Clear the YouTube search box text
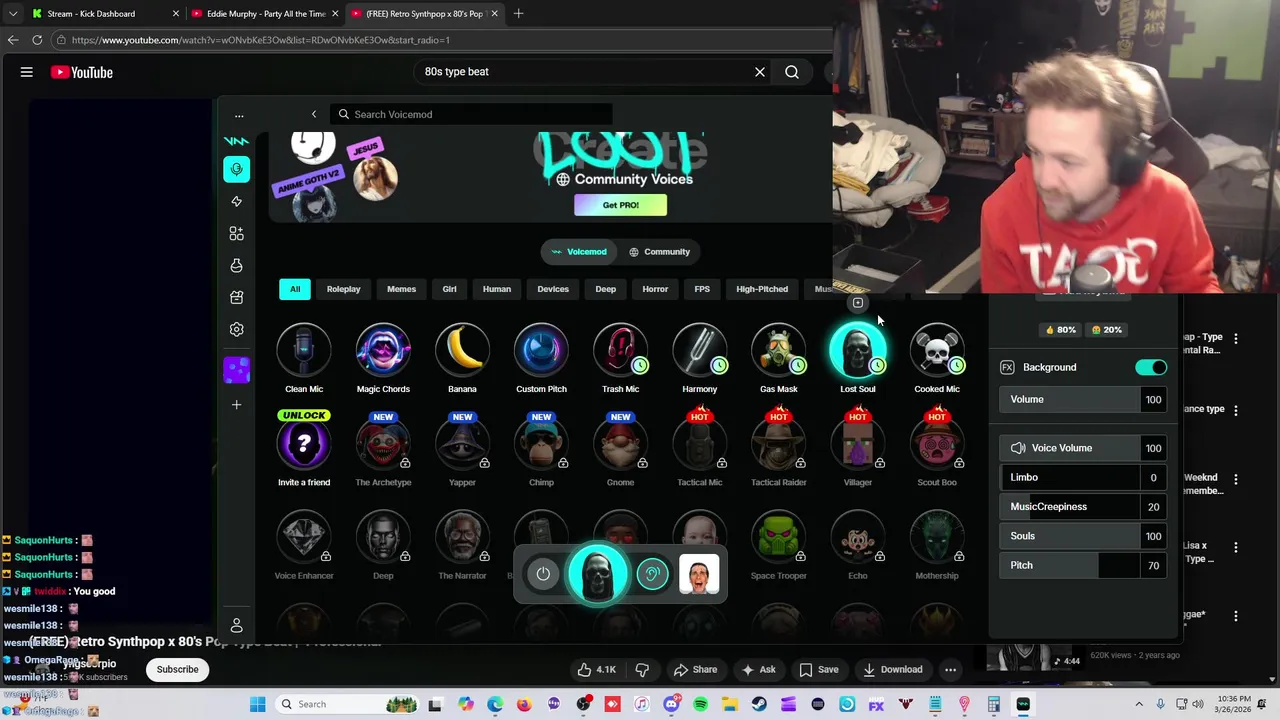The image size is (1280, 720). (760, 72)
